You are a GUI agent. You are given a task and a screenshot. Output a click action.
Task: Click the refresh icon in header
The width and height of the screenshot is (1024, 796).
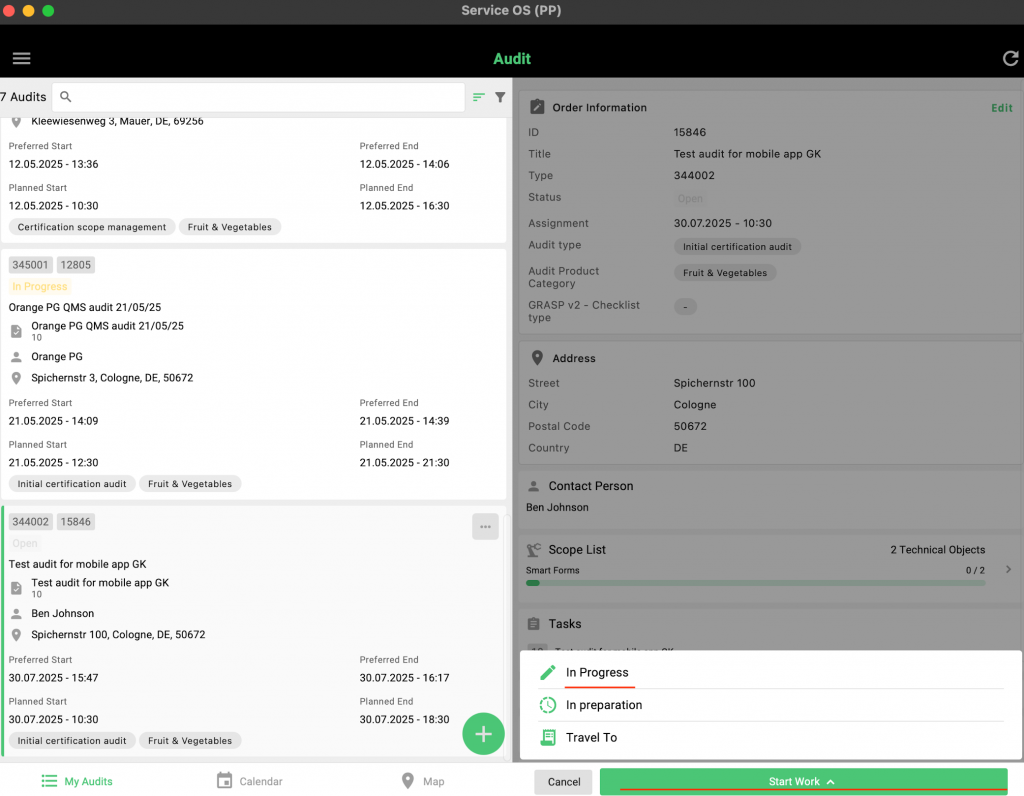click(x=1010, y=58)
